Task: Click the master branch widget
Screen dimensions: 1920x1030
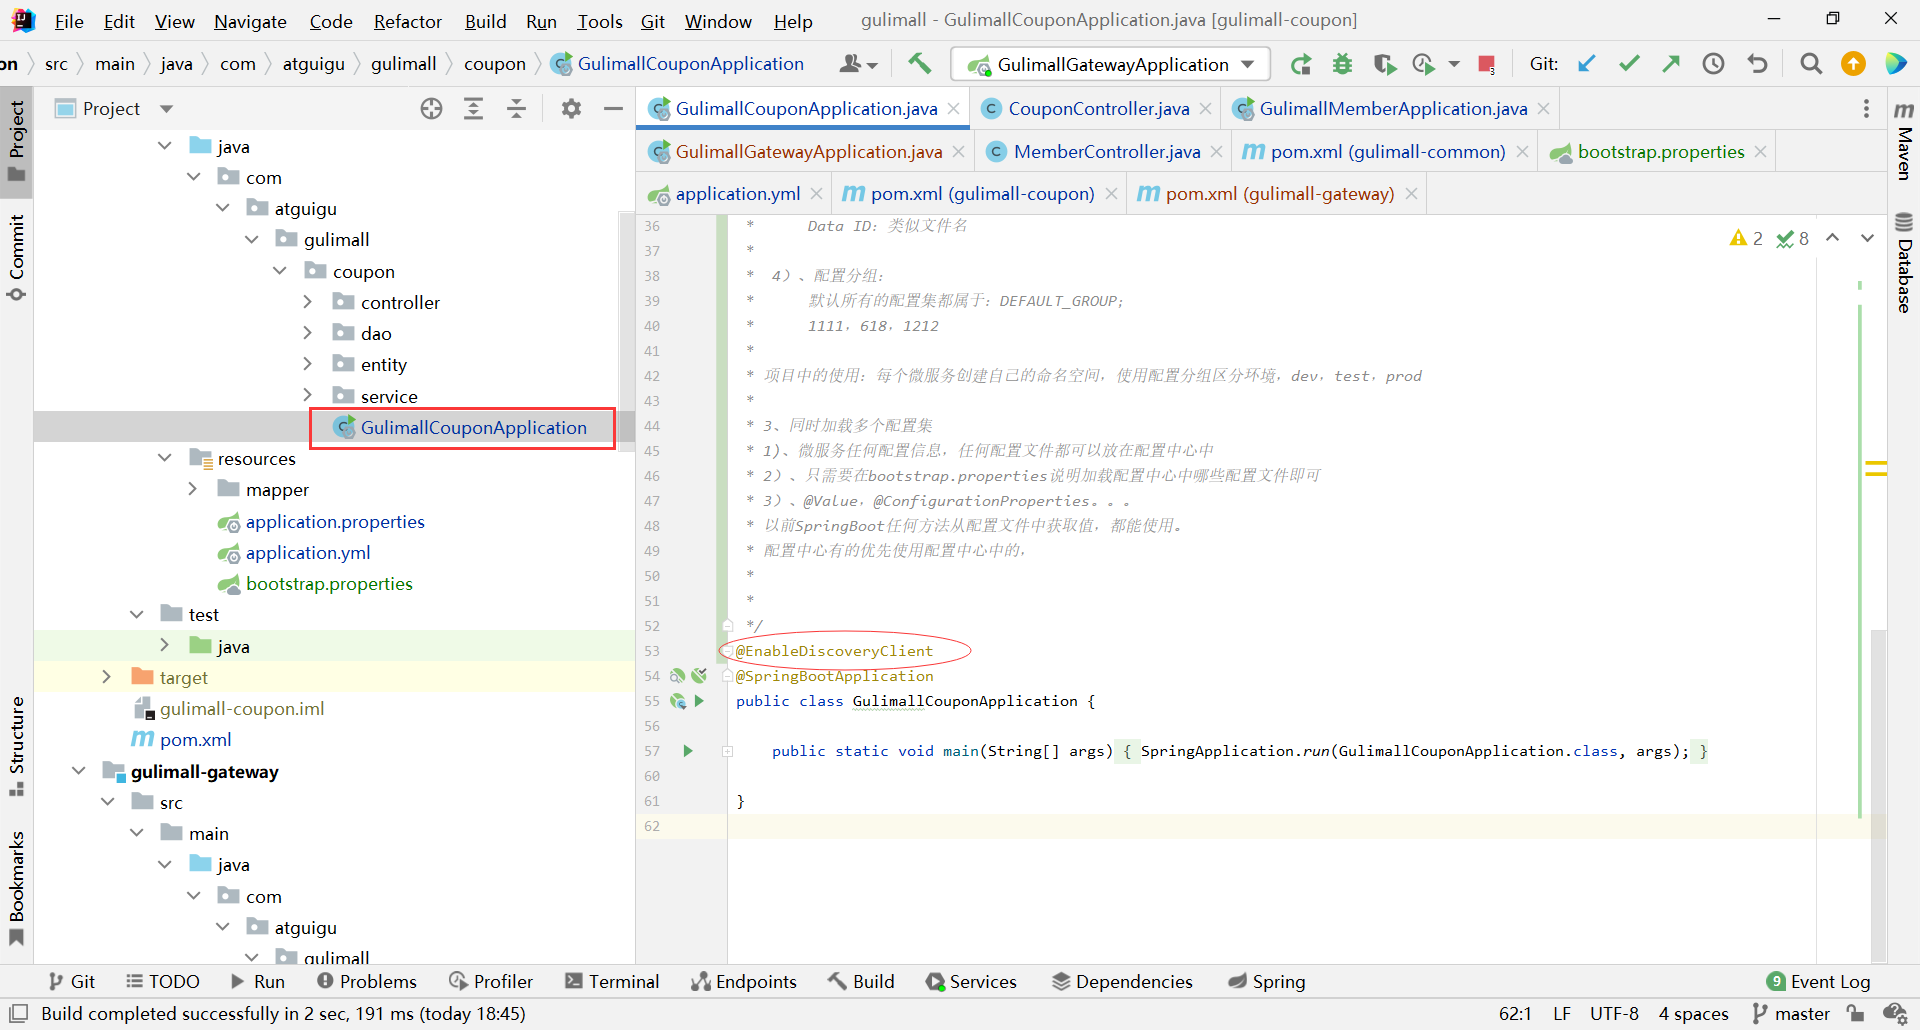Action: (1791, 1014)
